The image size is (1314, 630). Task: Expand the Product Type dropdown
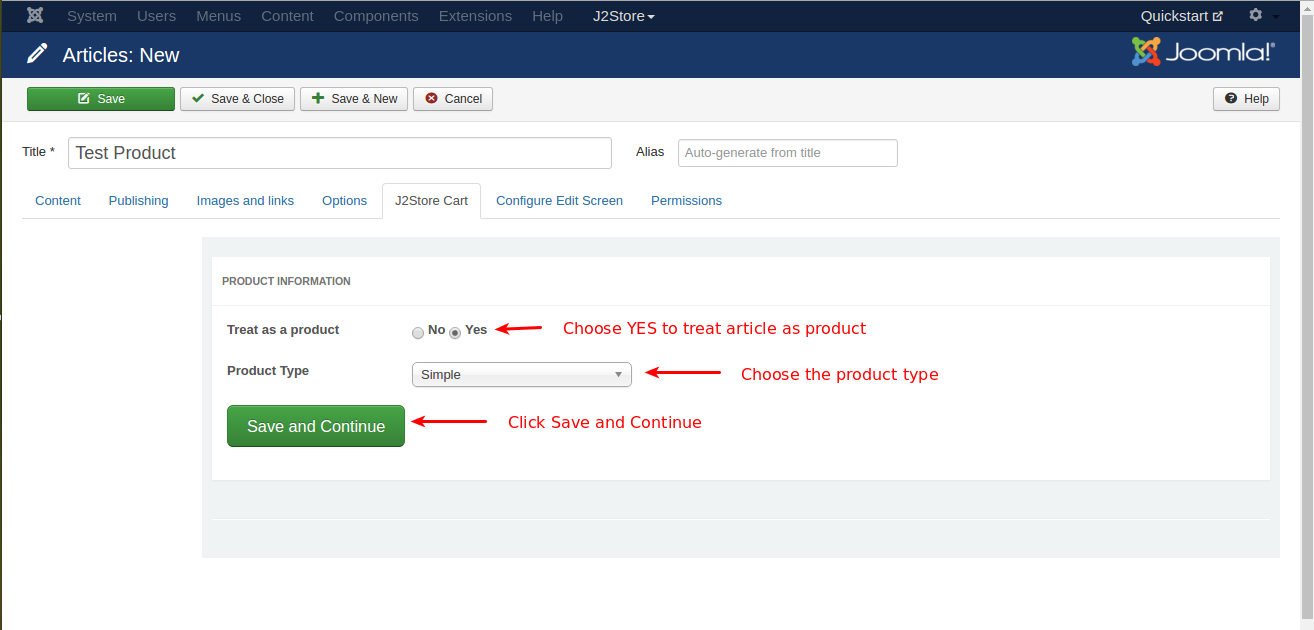[x=521, y=375]
